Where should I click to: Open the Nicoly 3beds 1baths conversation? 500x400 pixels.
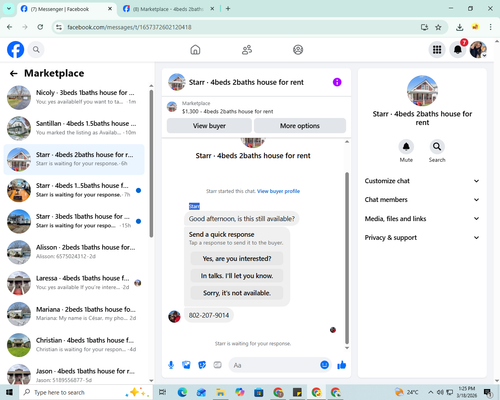click(74, 97)
